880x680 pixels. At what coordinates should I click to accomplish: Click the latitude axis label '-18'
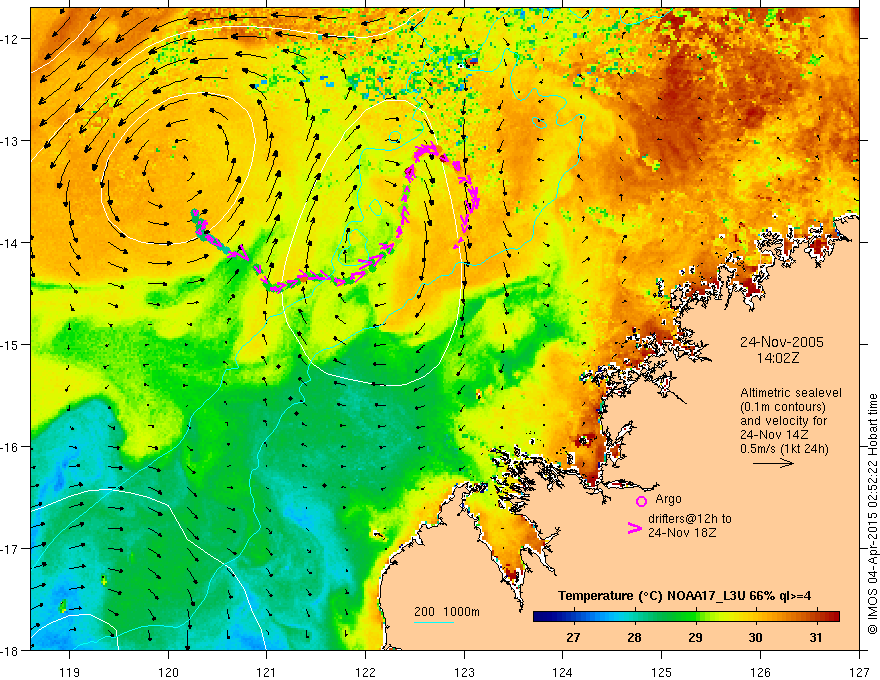coord(11,650)
